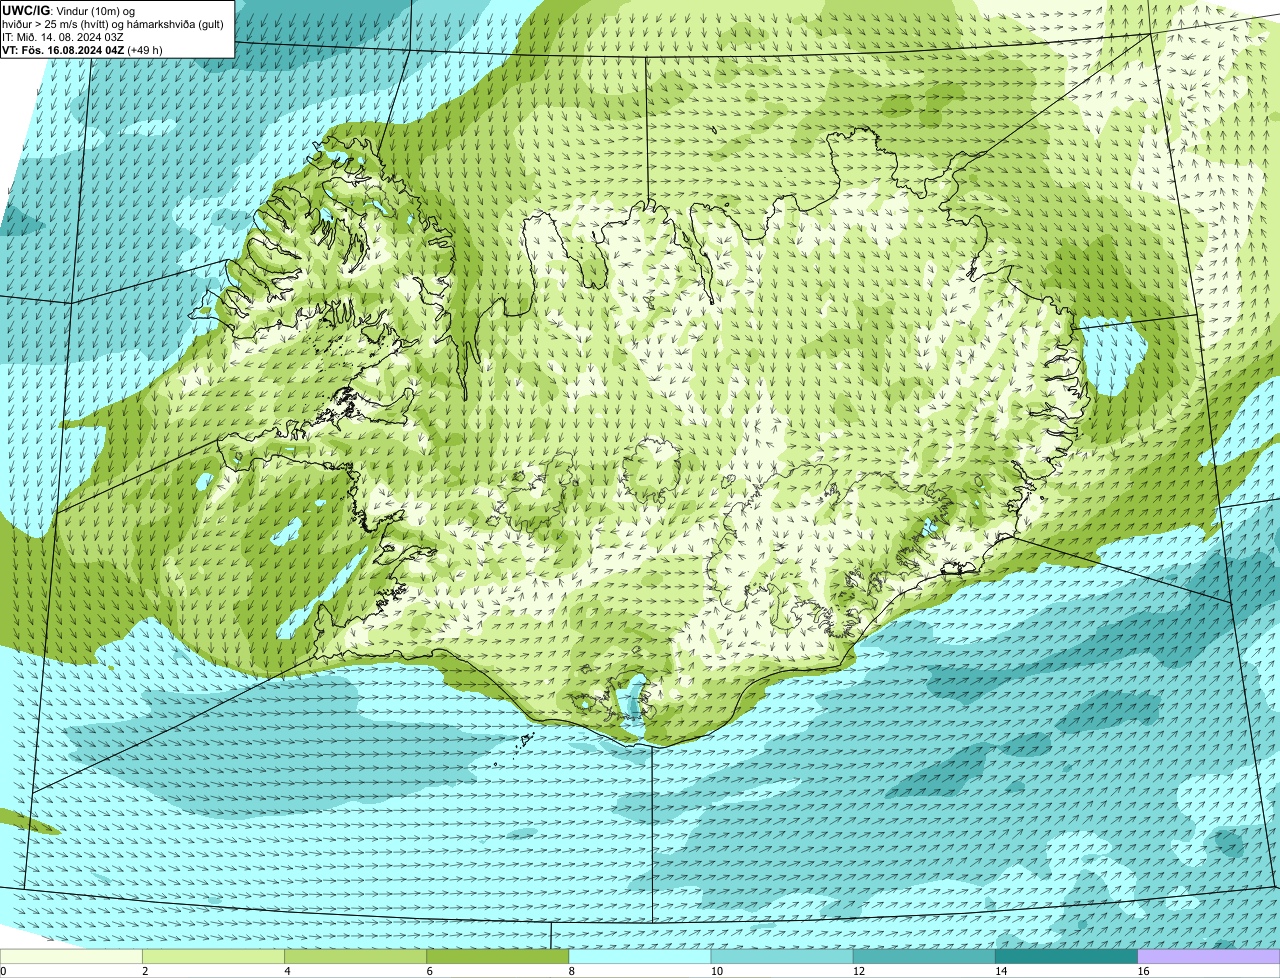Click the '10' label on the color scale

point(716,971)
